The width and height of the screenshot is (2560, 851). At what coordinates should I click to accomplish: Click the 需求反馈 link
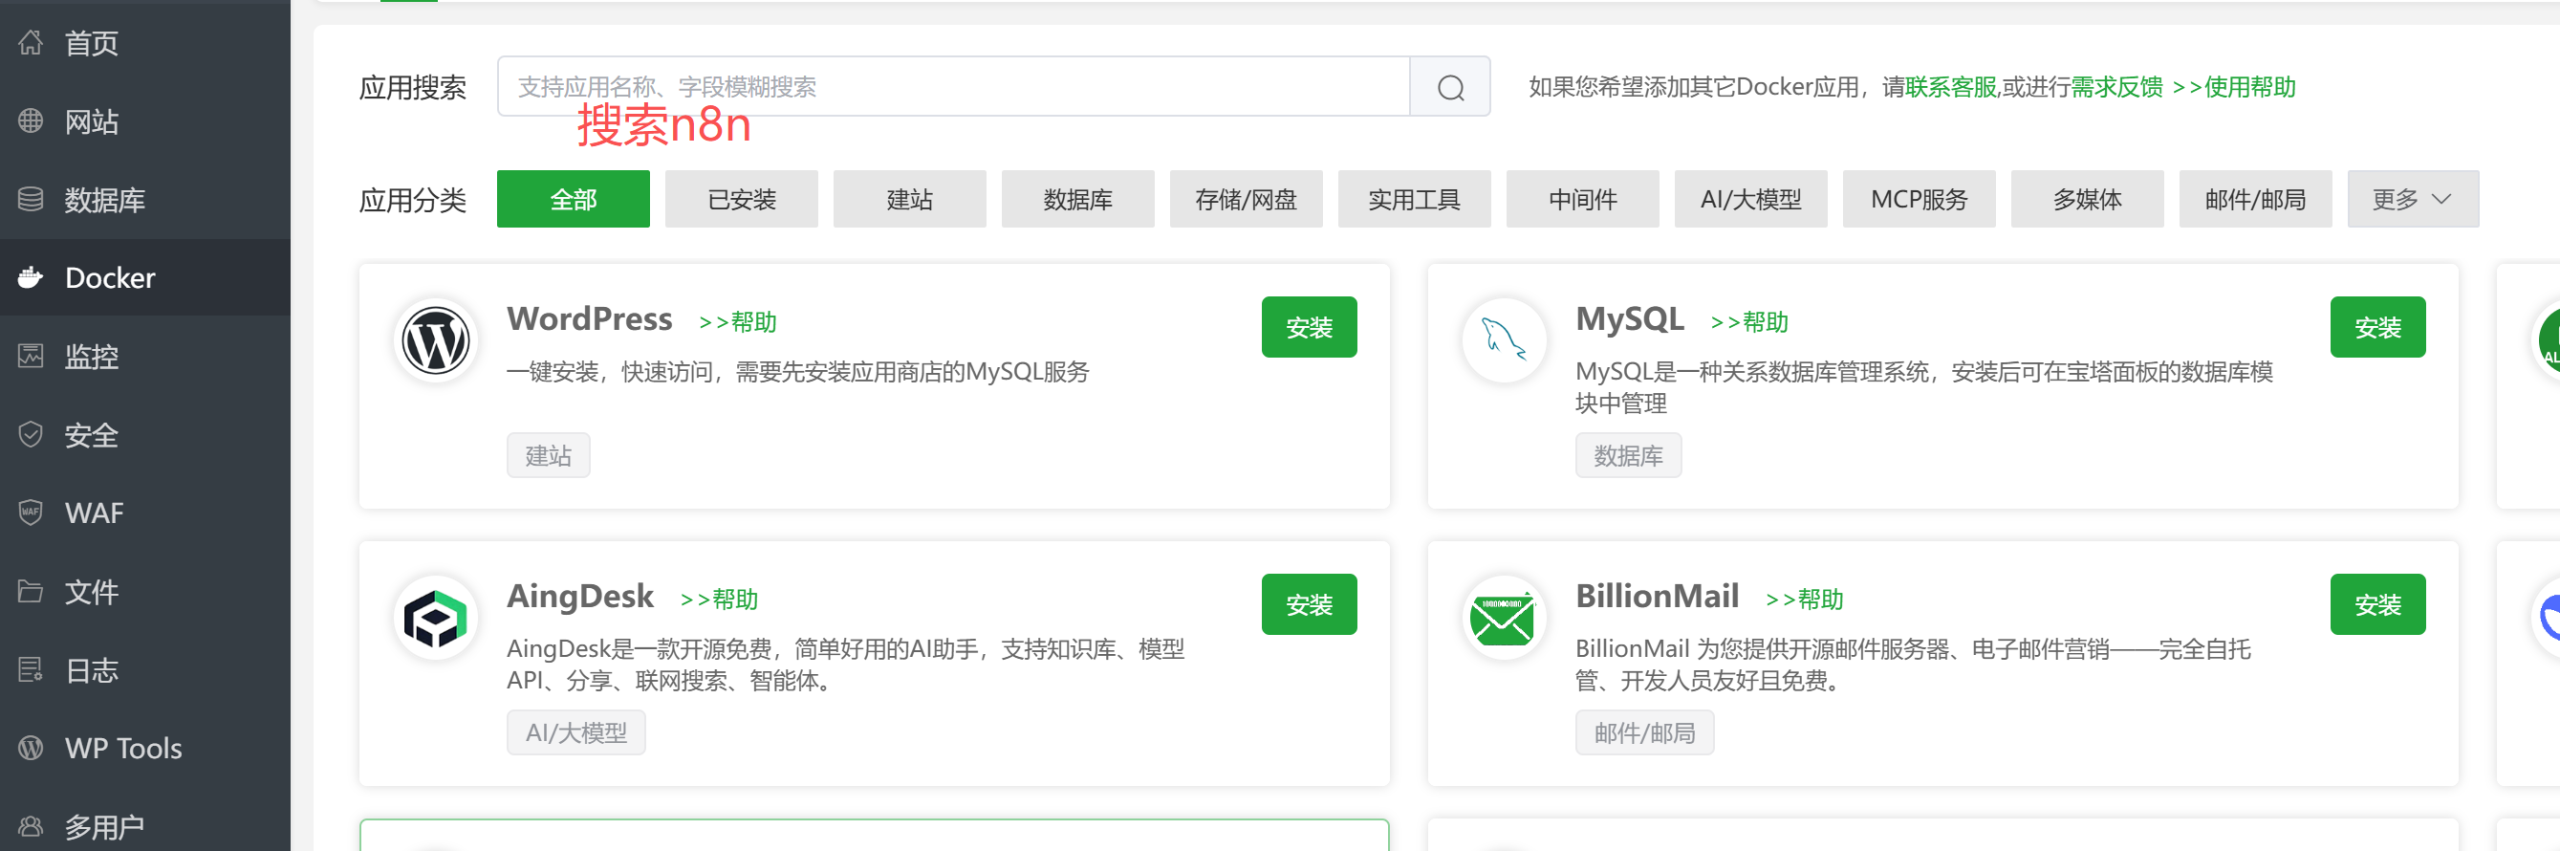pyautogui.click(x=2117, y=87)
